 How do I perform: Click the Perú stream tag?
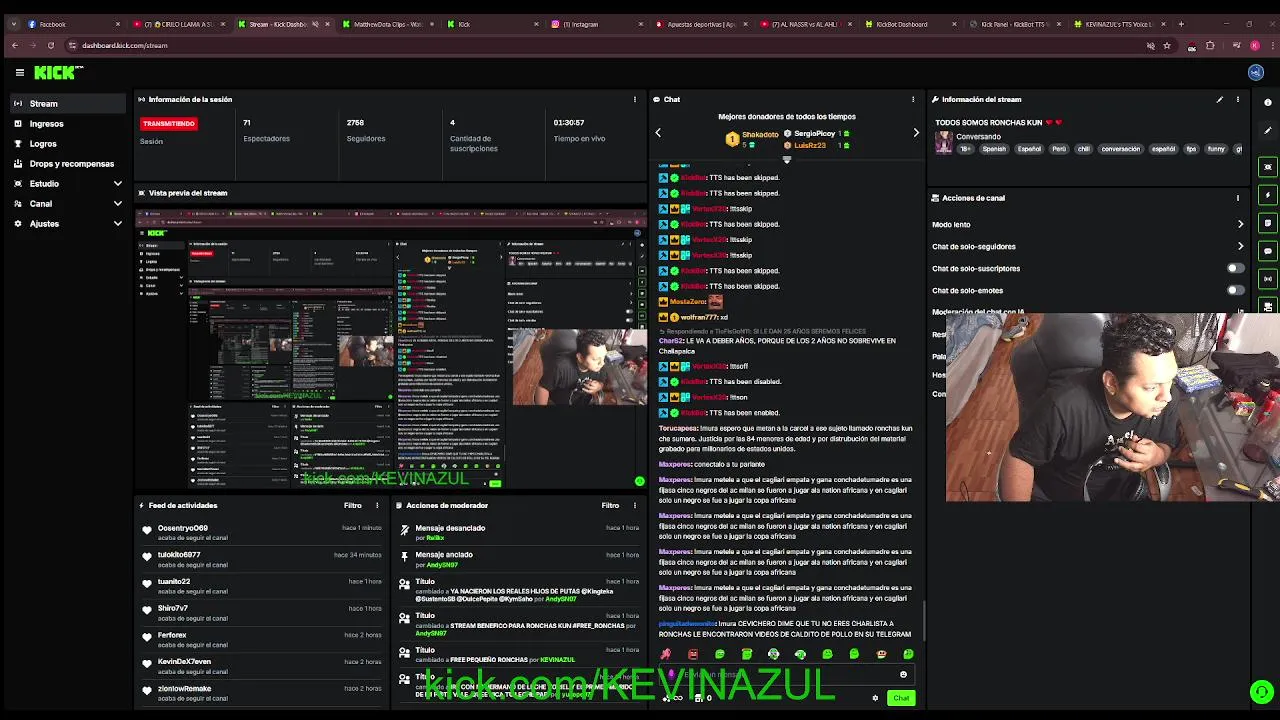[x=1059, y=149]
